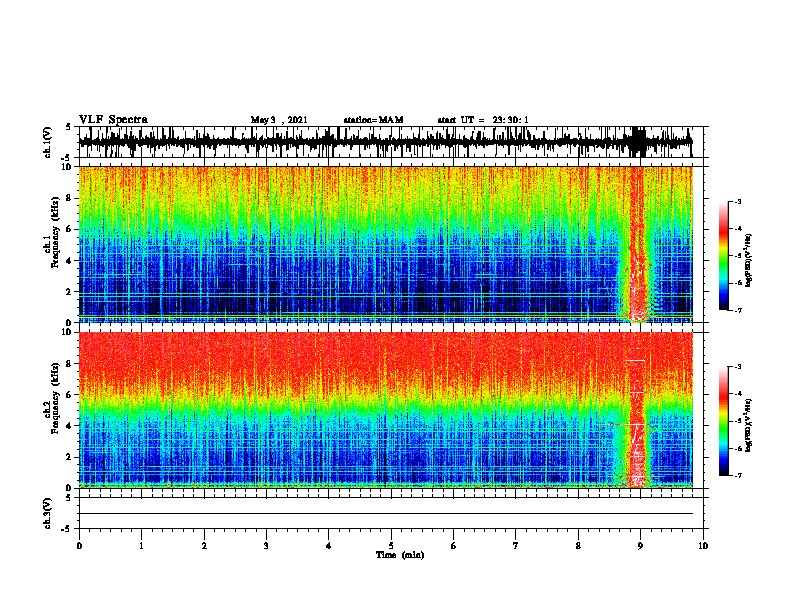The height and width of the screenshot is (612, 792).
Task: Click the ch.2 color bar log(PSD) label
Action: [x=749, y=425]
